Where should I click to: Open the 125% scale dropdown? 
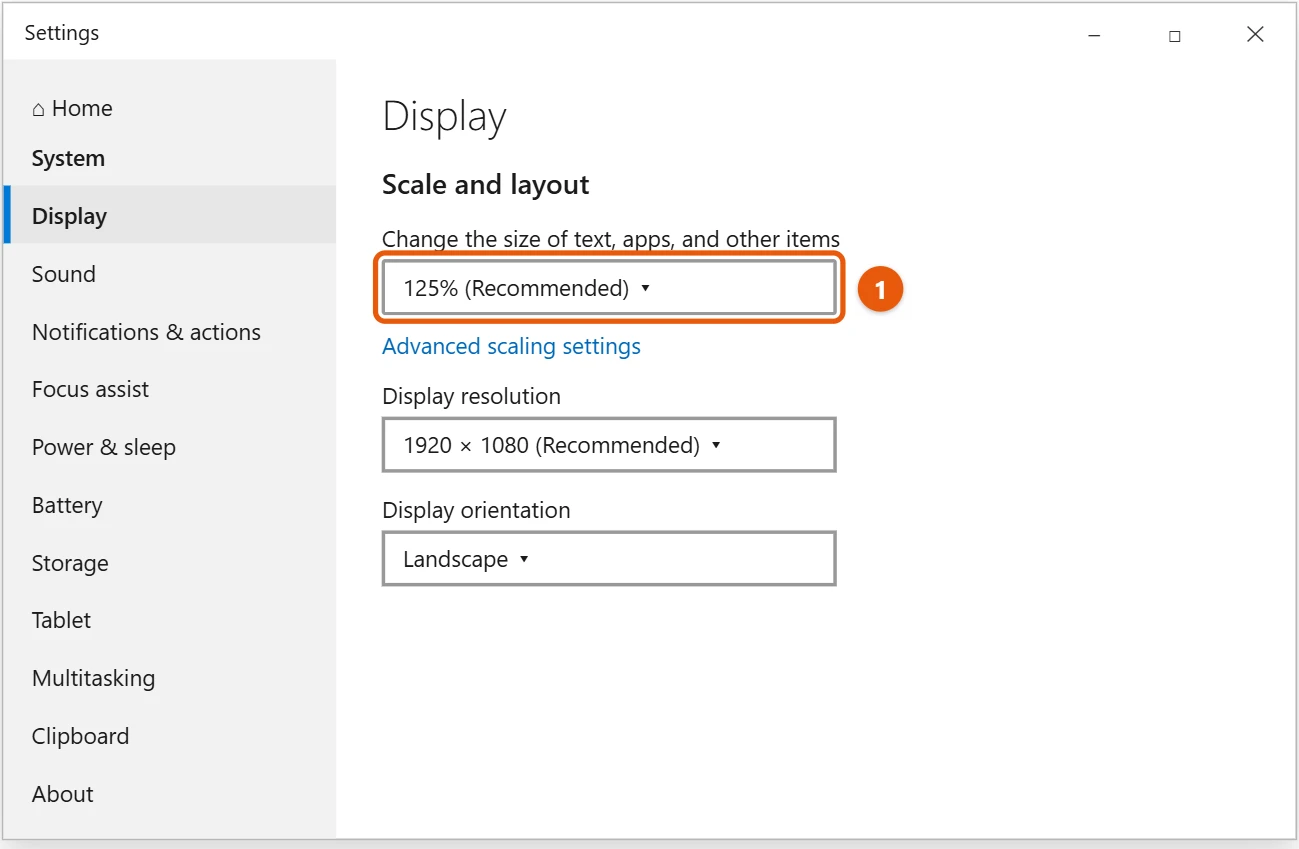point(609,288)
